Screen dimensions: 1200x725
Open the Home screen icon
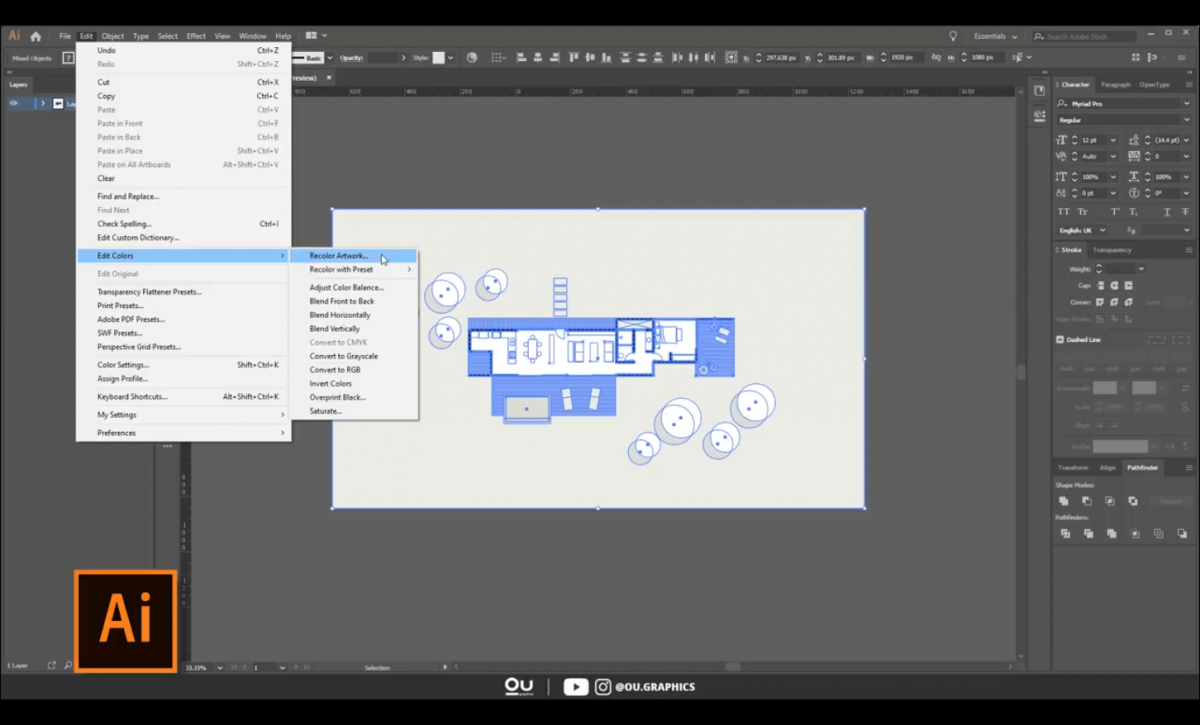[x=36, y=36]
